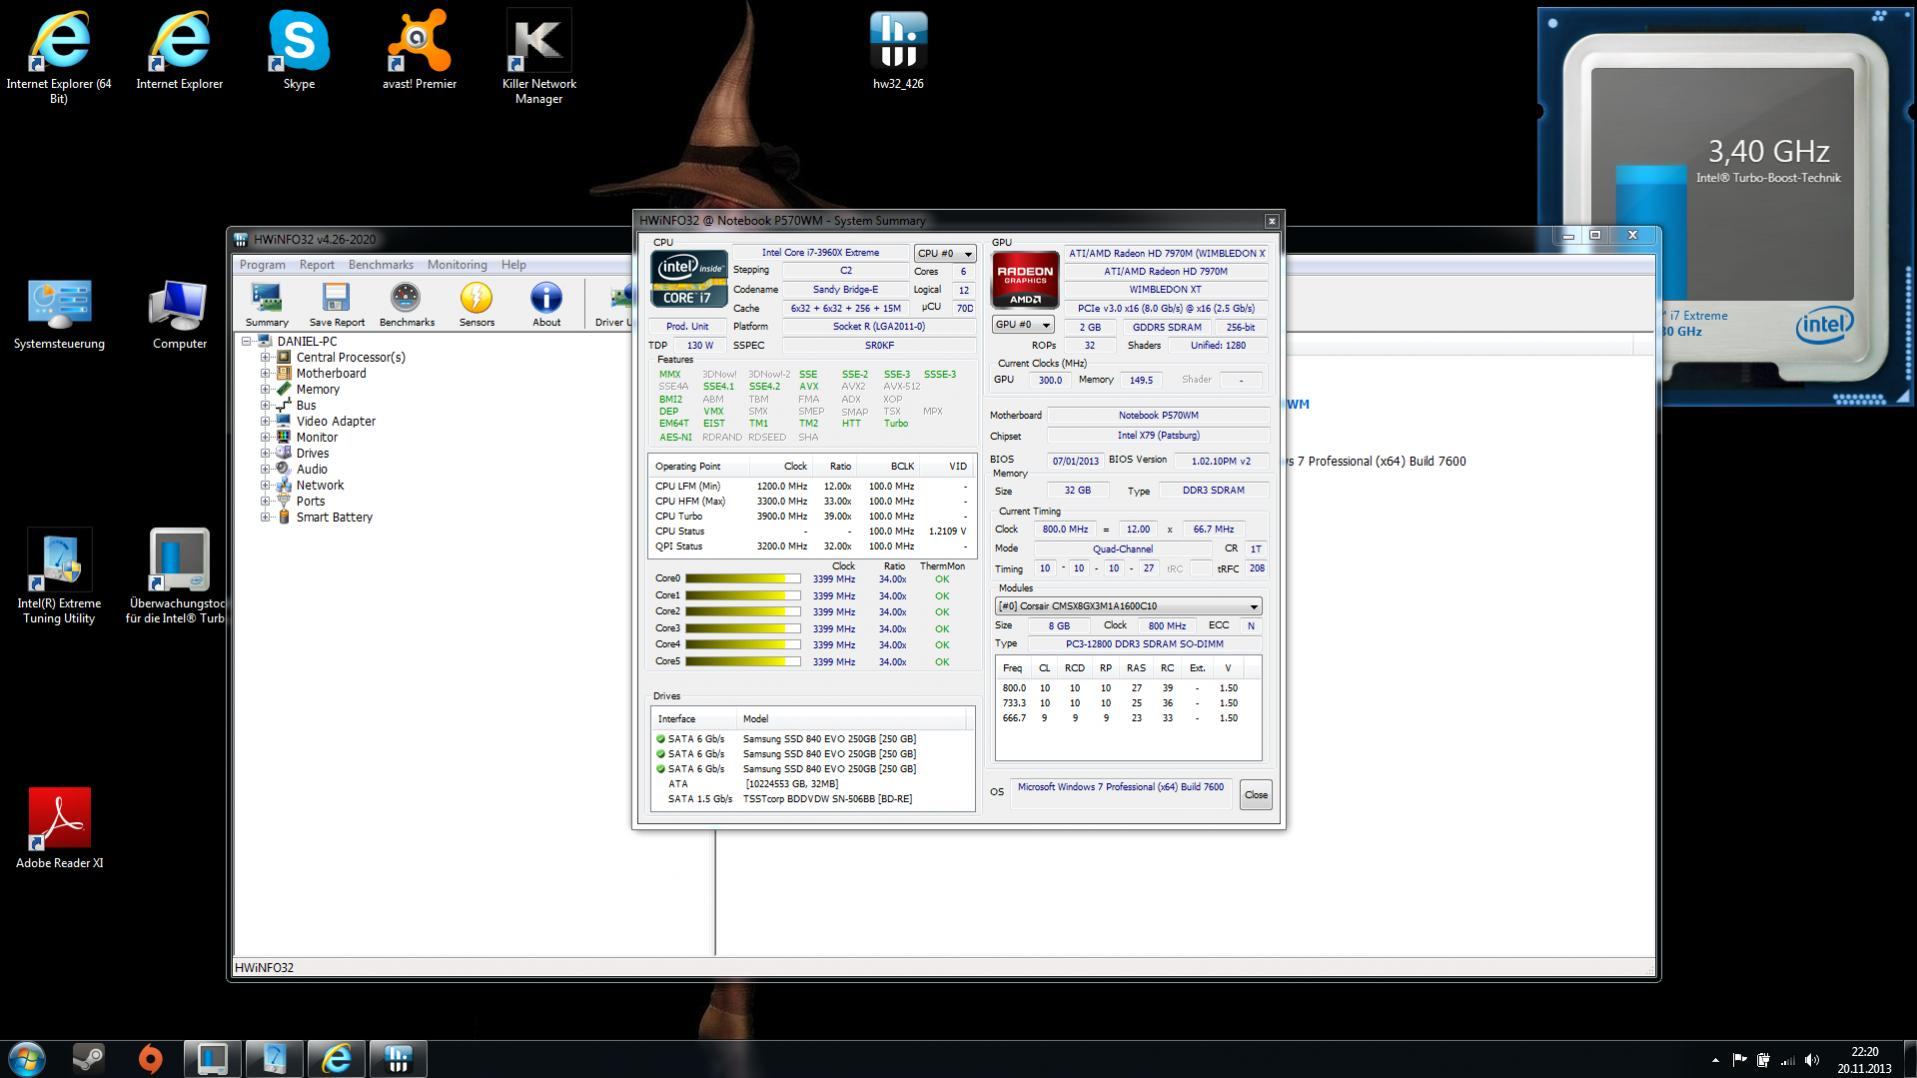
Task: Select Intel(R) Extreme Tuning Utility icon
Action: click(x=59, y=578)
